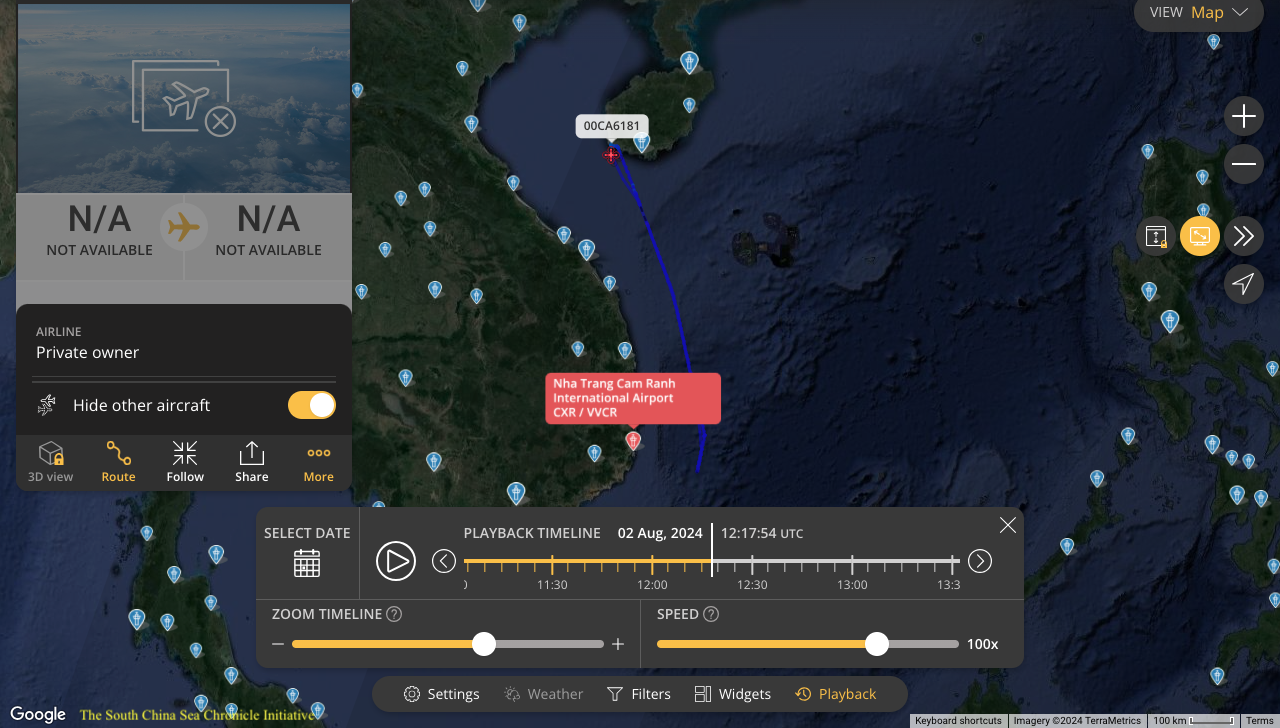
Task: Expand the double-chevron side panel button
Action: pyautogui.click(x=1243, y=236)
